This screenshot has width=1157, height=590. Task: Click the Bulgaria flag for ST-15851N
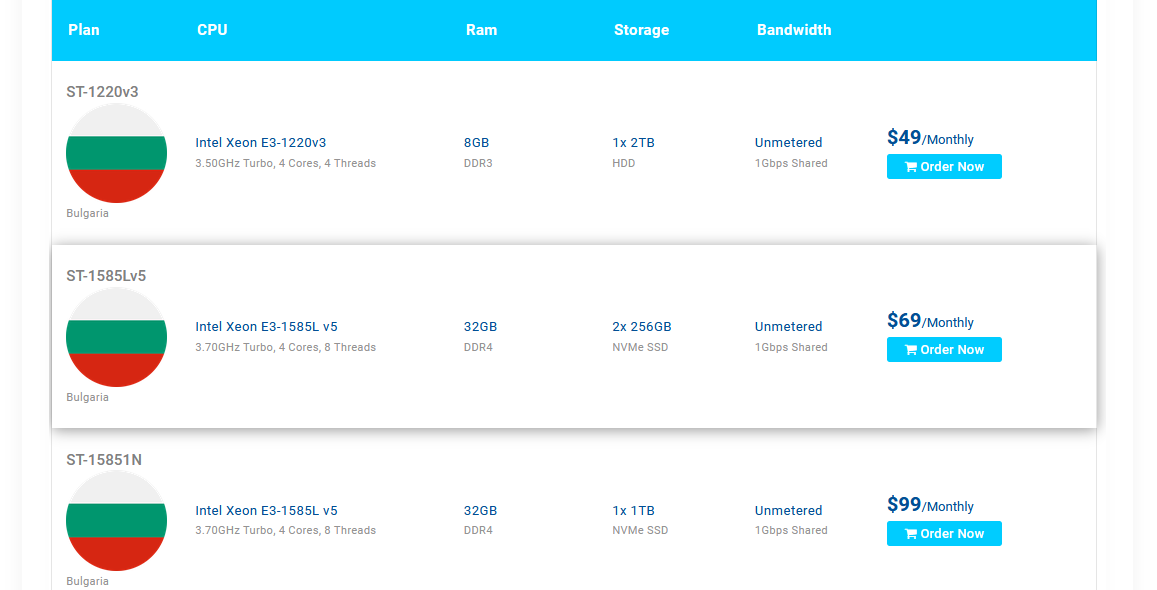116,521
